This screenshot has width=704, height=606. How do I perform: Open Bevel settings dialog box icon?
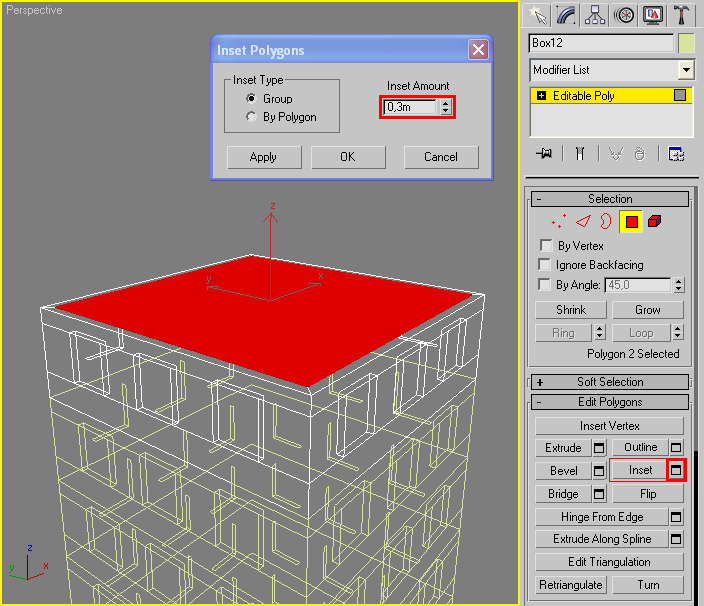pyautogui.click(x=599, y=470)
